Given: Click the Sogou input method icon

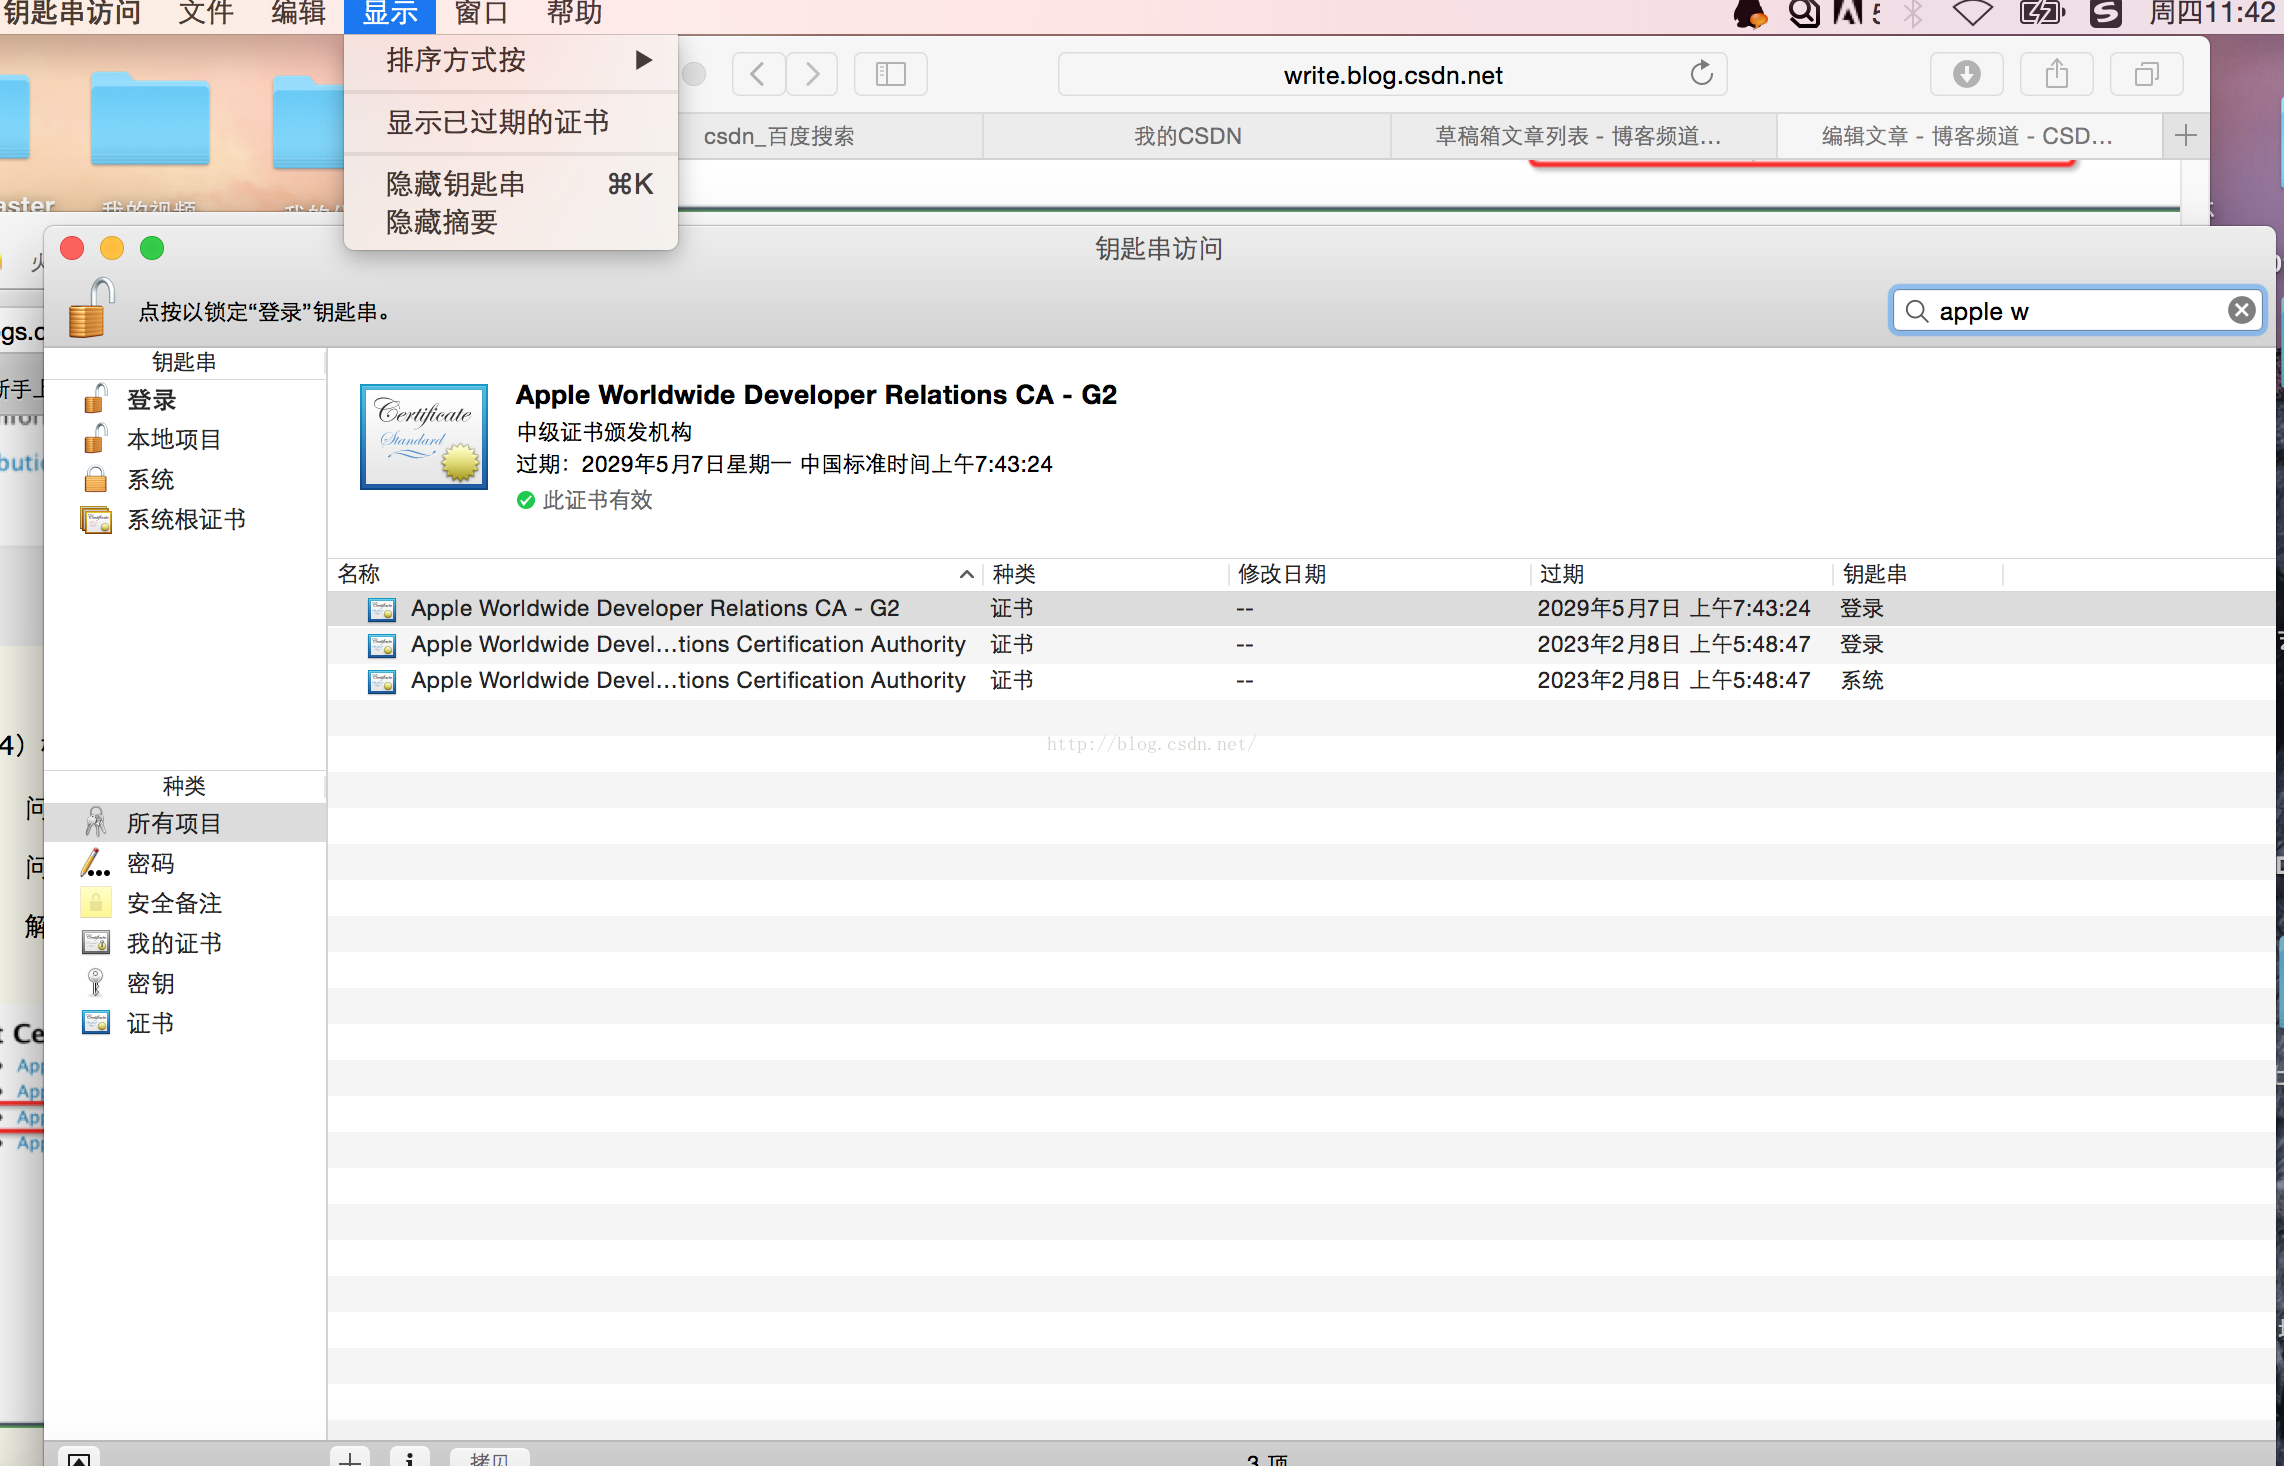Looking at the screenshot, I should [x=2106, y=14].
